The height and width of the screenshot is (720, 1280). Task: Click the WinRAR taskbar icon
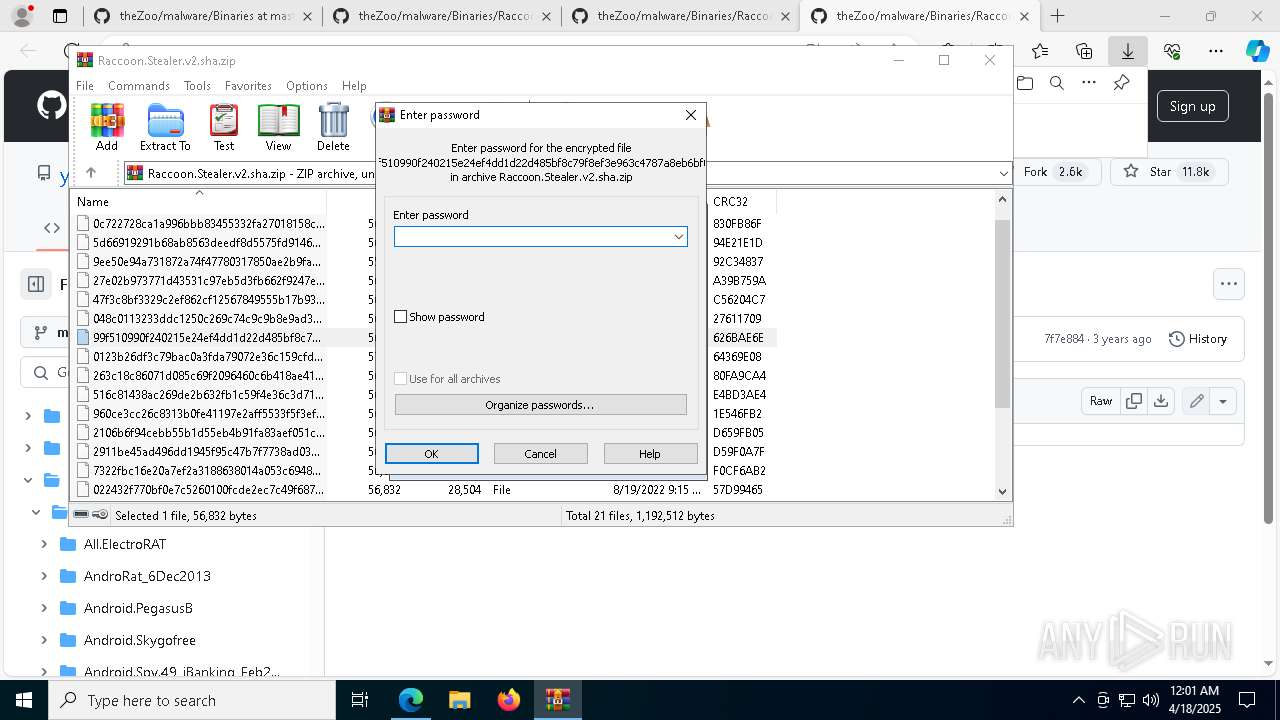(557, 700)
